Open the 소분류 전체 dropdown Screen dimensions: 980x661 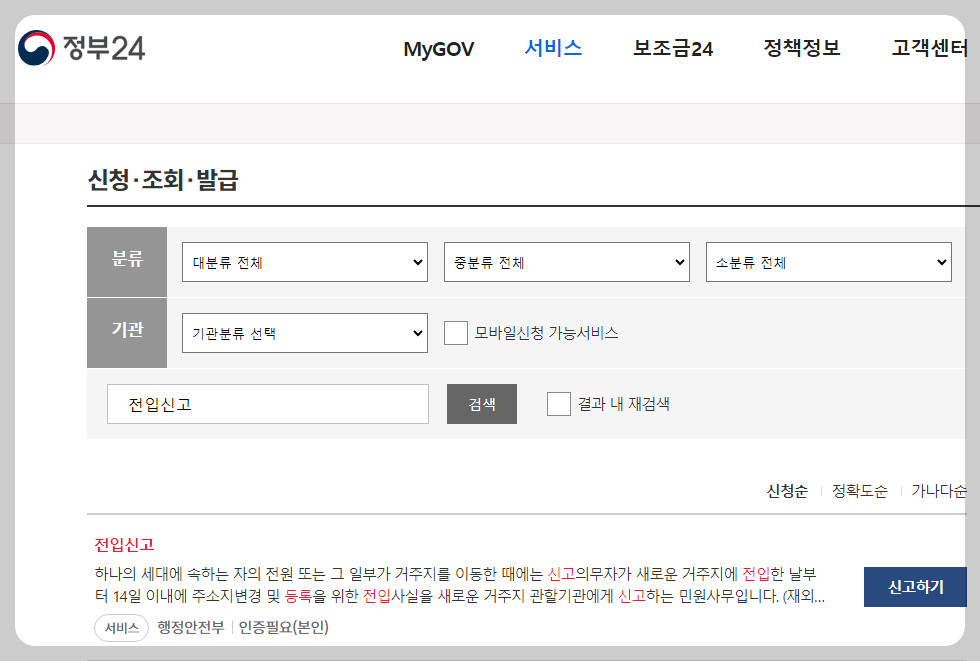[828, 261]
